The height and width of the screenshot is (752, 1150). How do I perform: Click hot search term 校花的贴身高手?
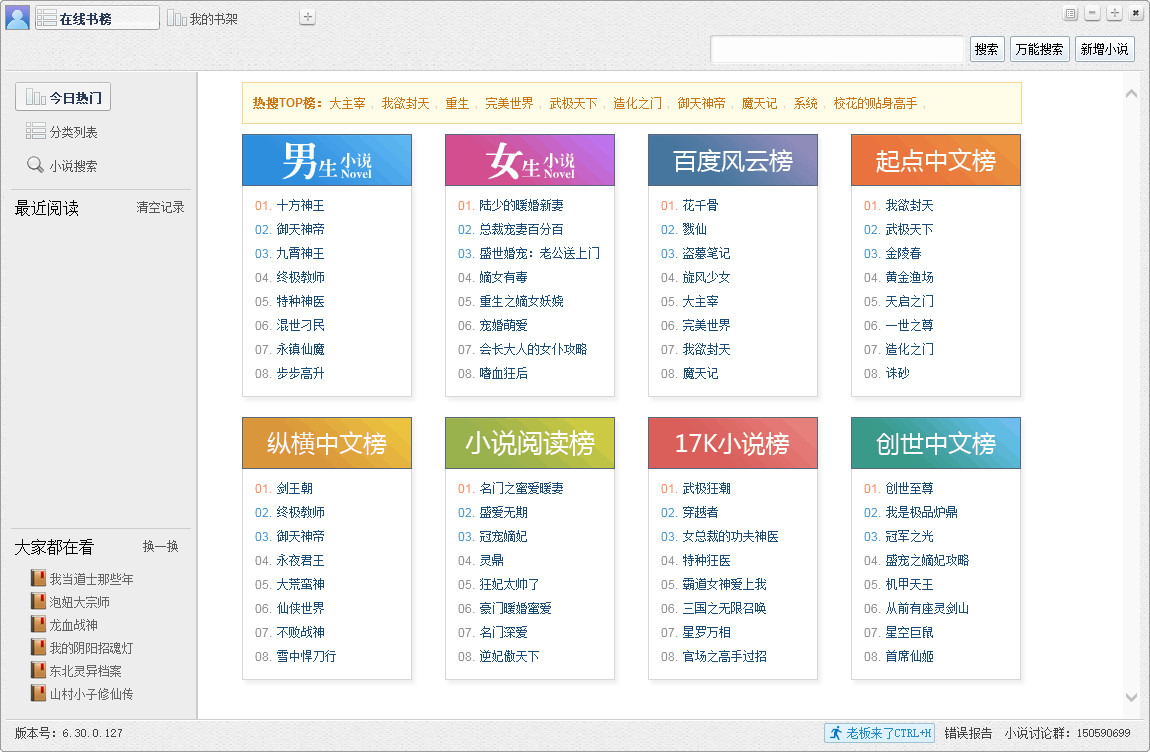click(x=875, y=103)
